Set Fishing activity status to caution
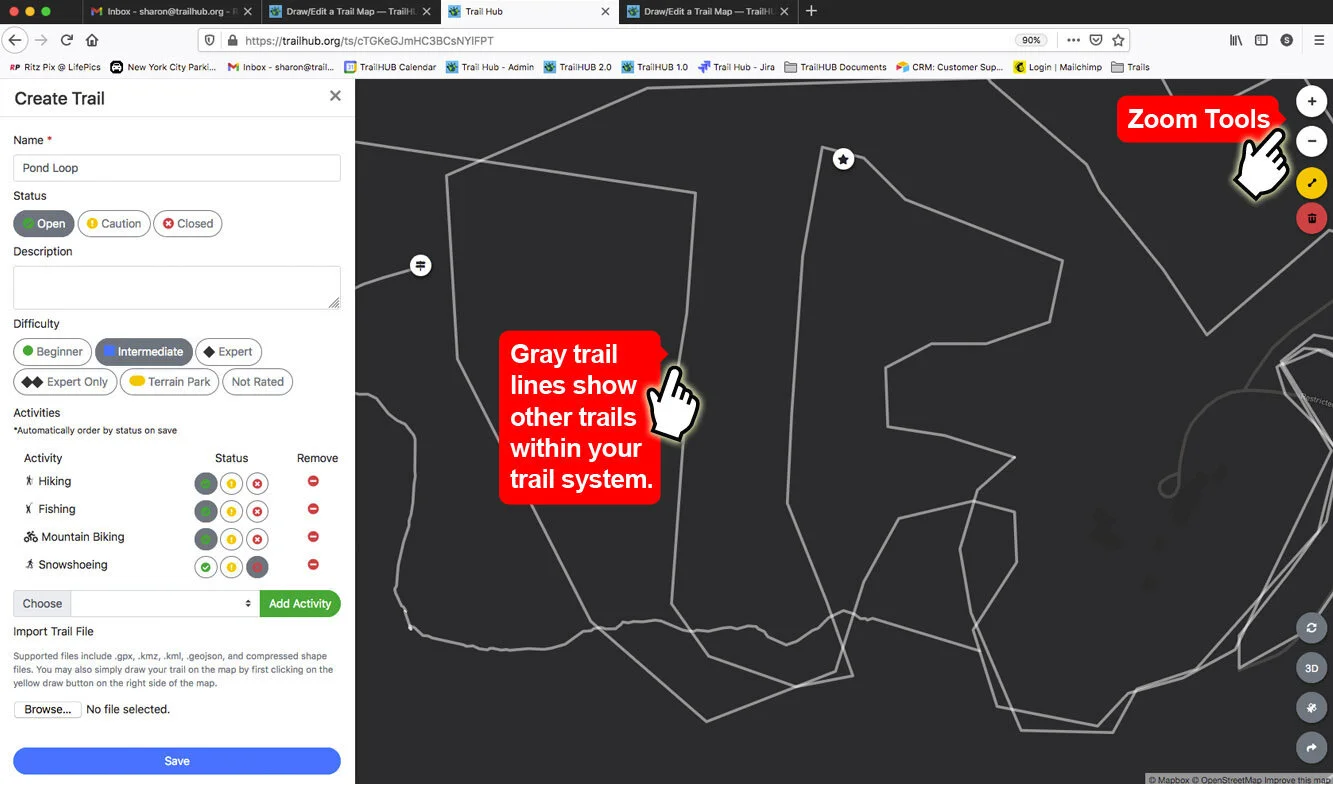Screen dimensions: 1333x785 click(231, 512)
